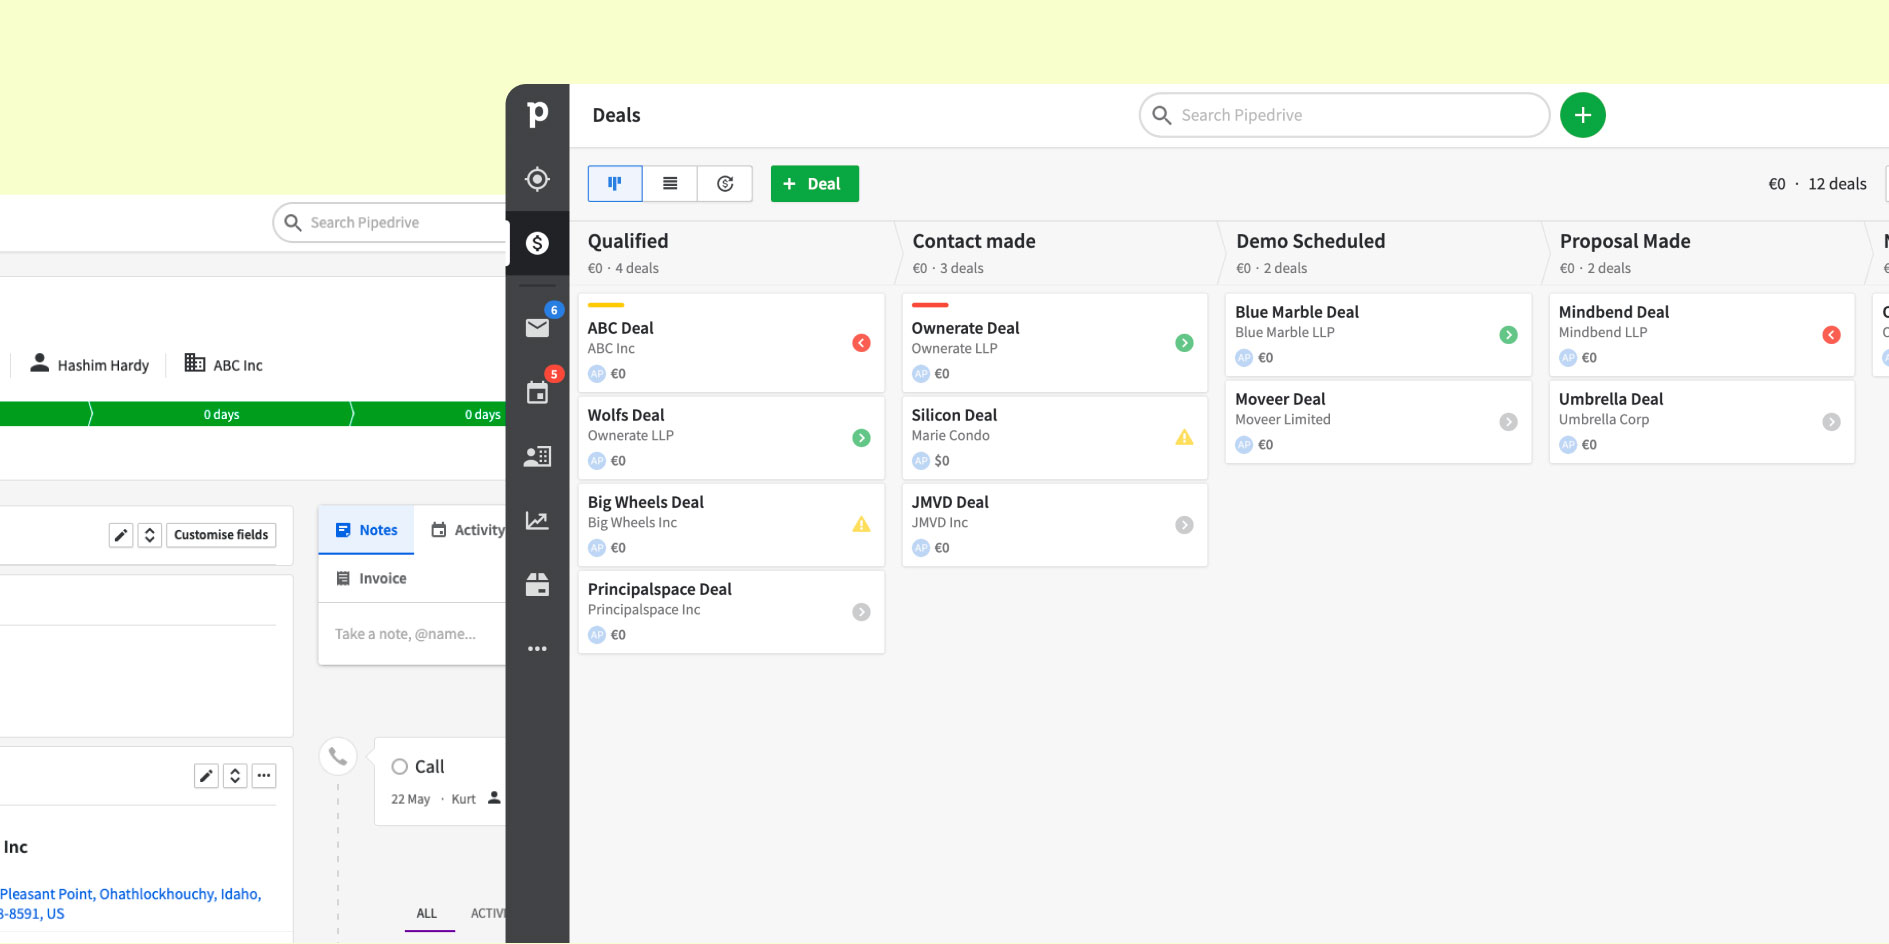Click grey activity icon on Principalspace Deal
Image resolution: width=1889 pixels, height=944 pixels.
click(861, 612)
